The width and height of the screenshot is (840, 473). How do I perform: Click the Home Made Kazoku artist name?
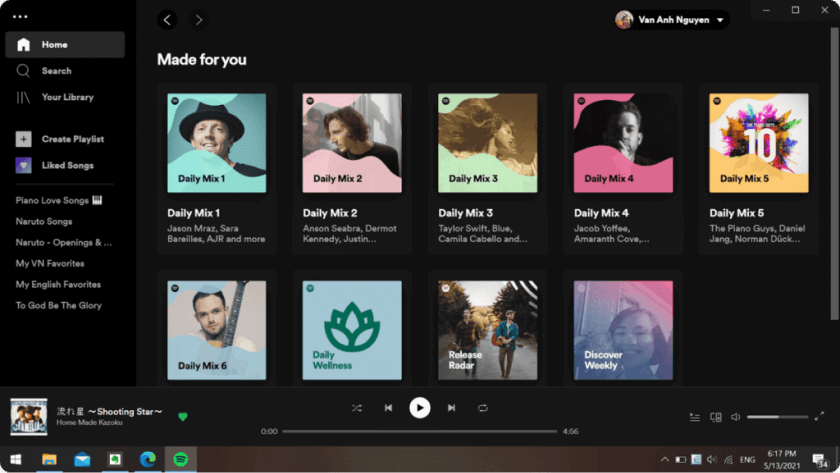(89, 423)
